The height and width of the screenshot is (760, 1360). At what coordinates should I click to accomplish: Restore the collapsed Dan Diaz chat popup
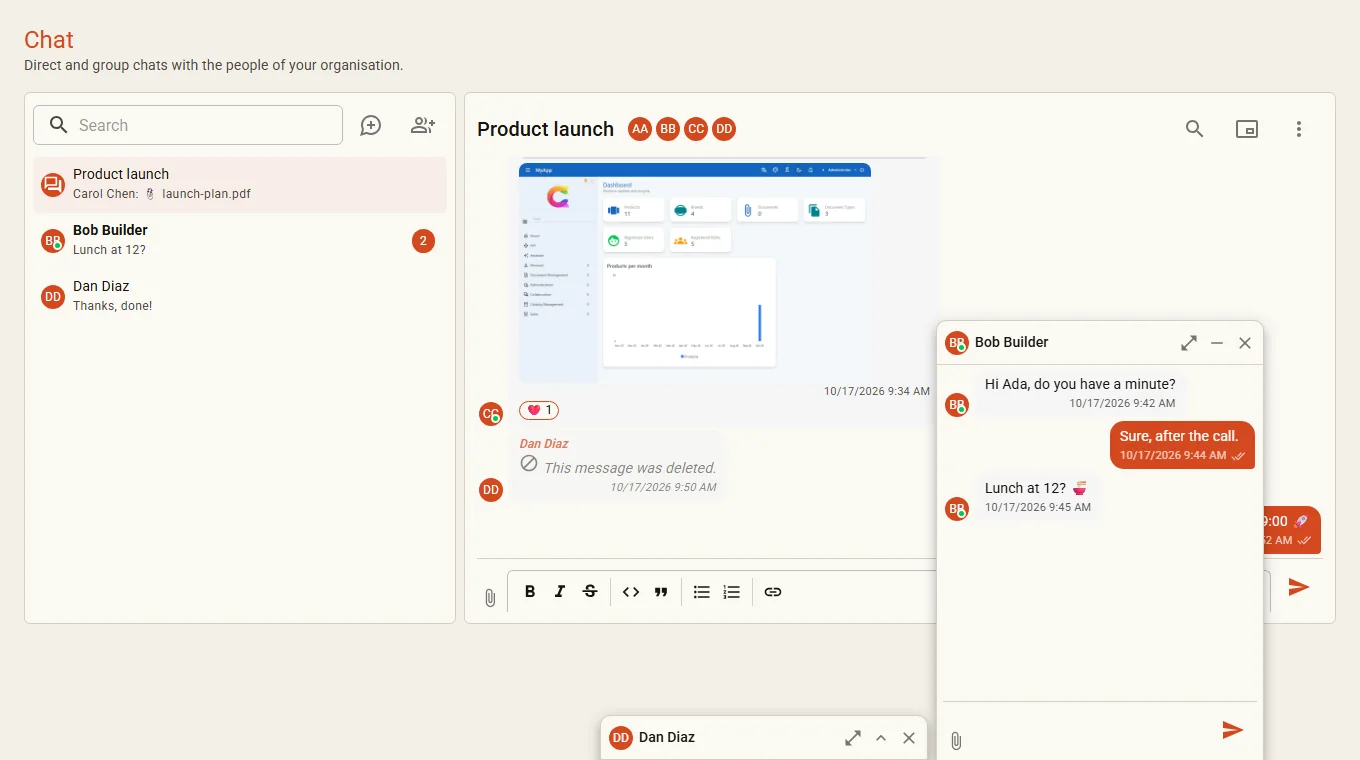click(x=881, y=738)
